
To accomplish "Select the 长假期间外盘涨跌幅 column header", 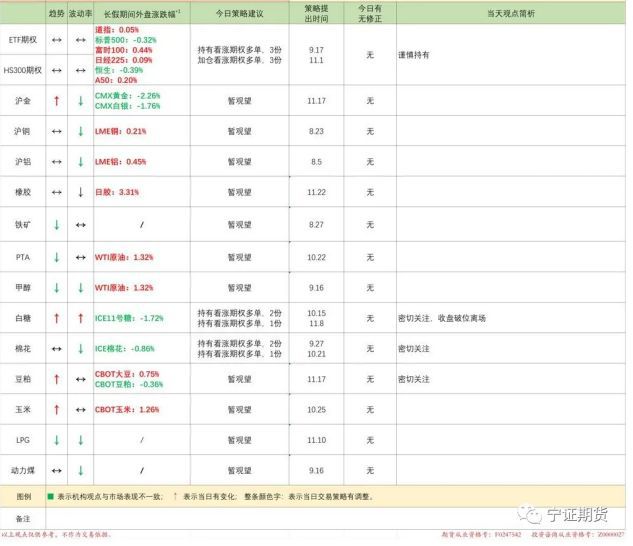I will click(x=142, y=14).
